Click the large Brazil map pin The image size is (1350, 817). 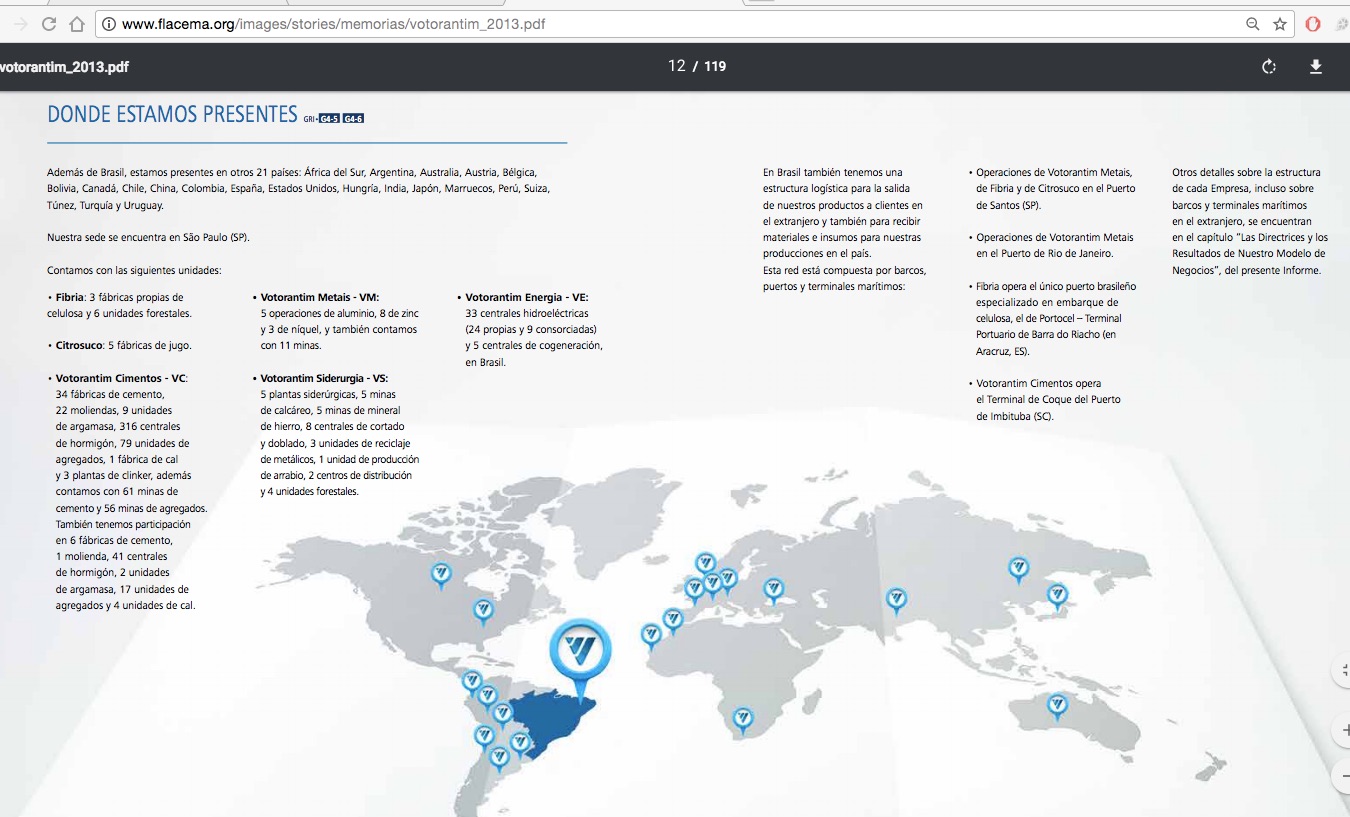(580, 647)
